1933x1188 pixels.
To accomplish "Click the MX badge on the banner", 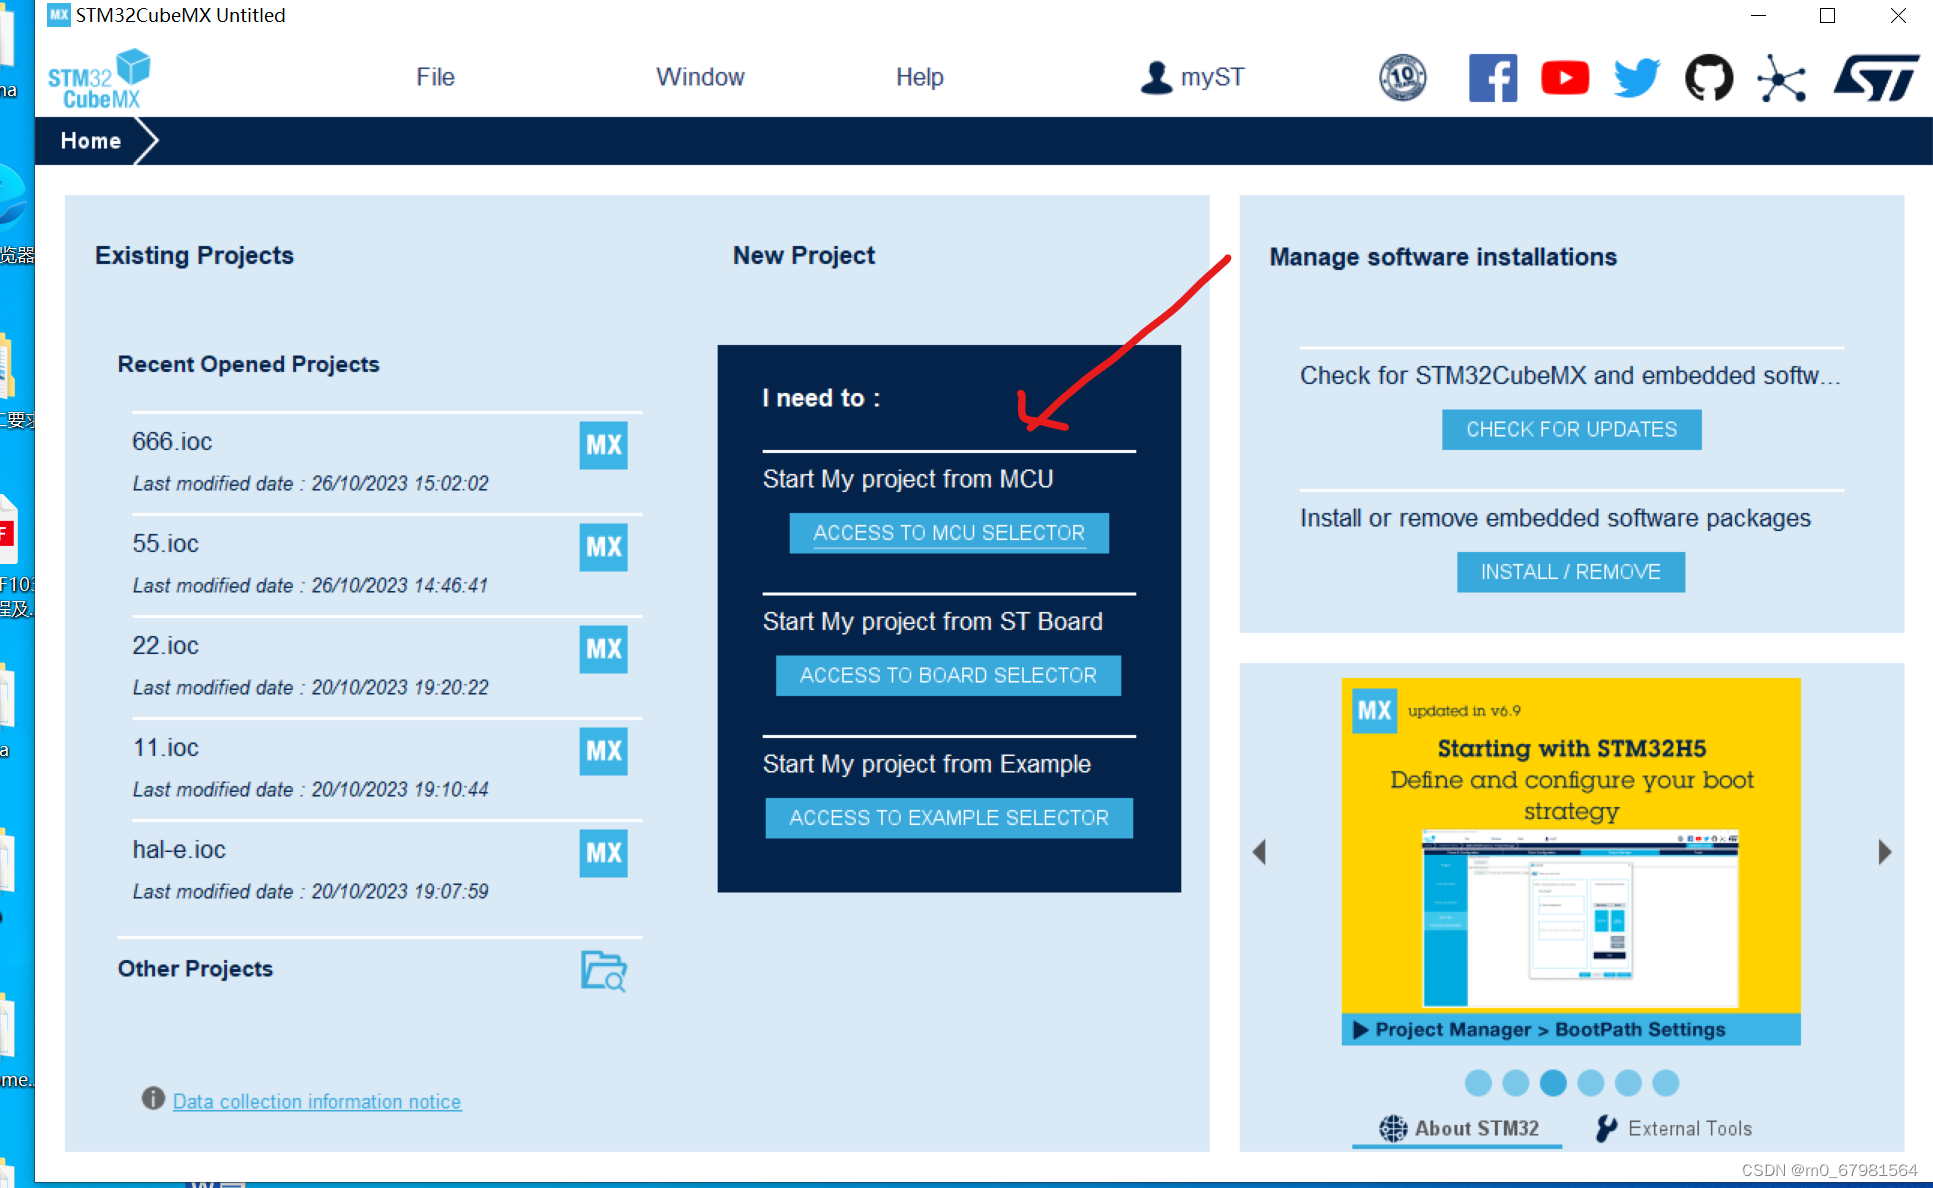I will 1374,711.
